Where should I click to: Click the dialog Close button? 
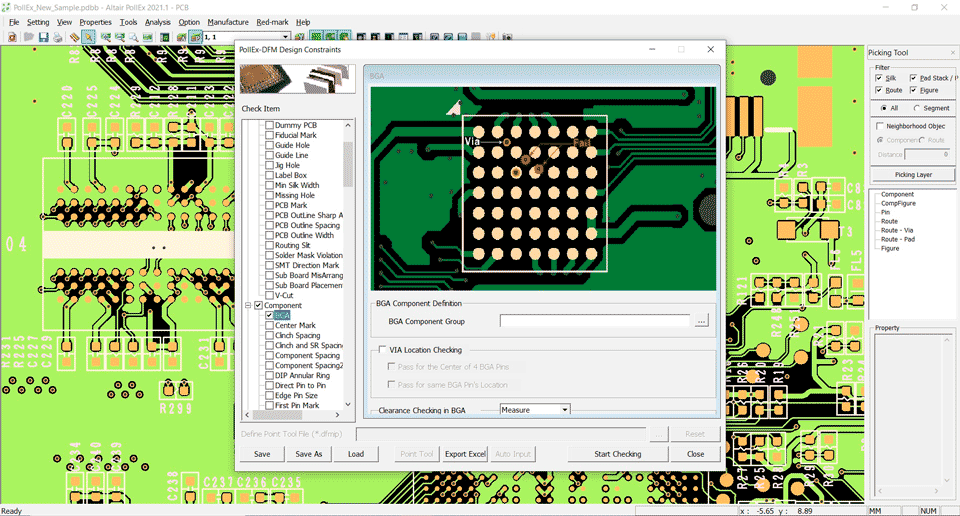coord(695,454)
